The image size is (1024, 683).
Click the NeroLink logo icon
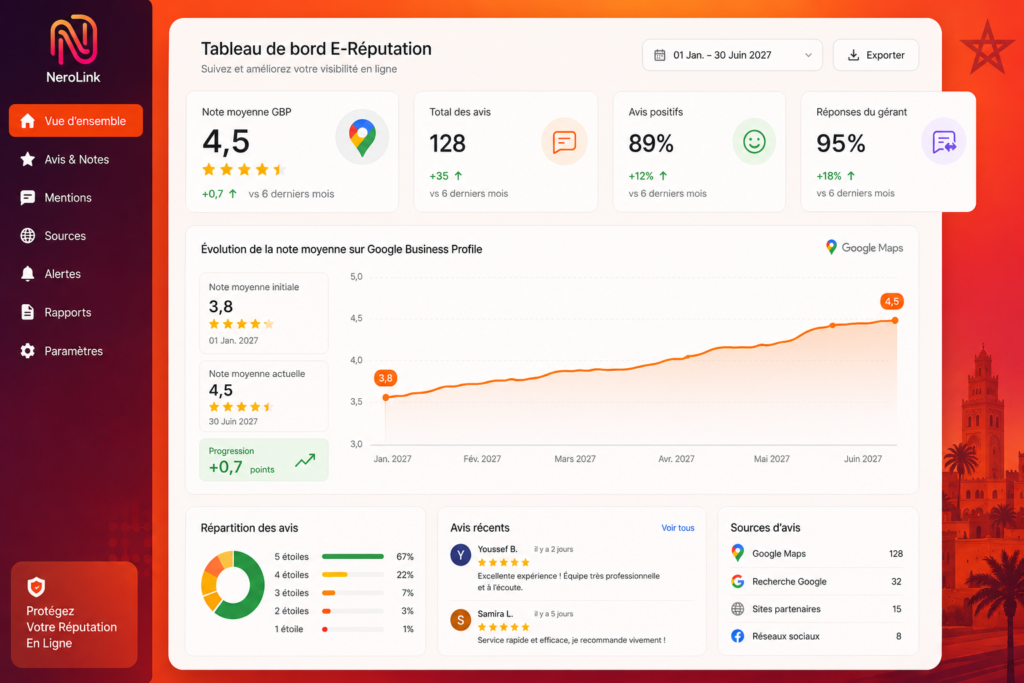click(73, 39)
